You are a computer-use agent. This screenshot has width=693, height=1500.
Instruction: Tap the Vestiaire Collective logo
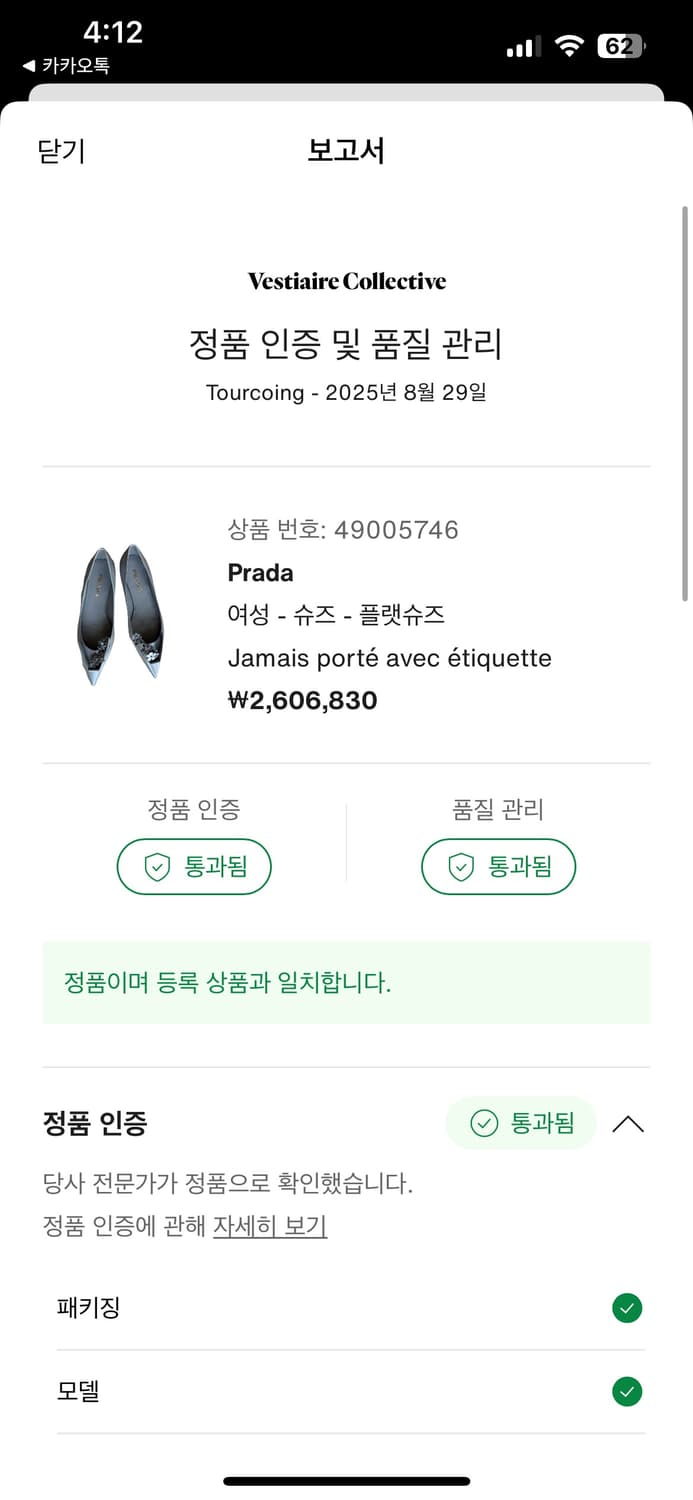[346, 281]
